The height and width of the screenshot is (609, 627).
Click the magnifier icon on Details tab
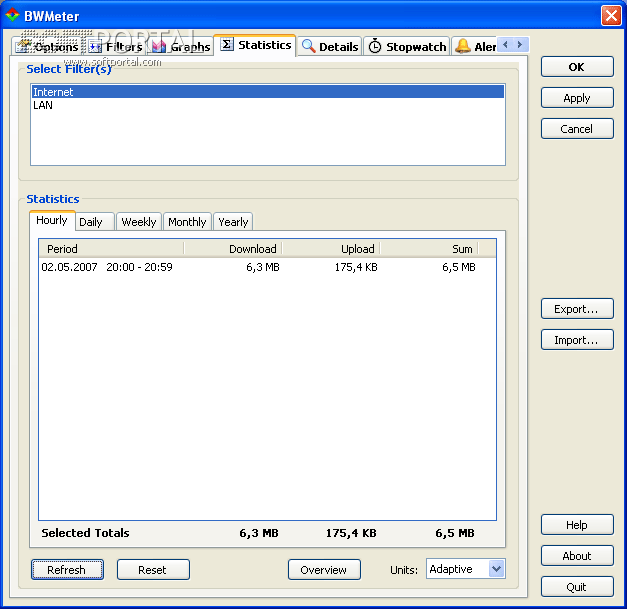pos(308,46)
